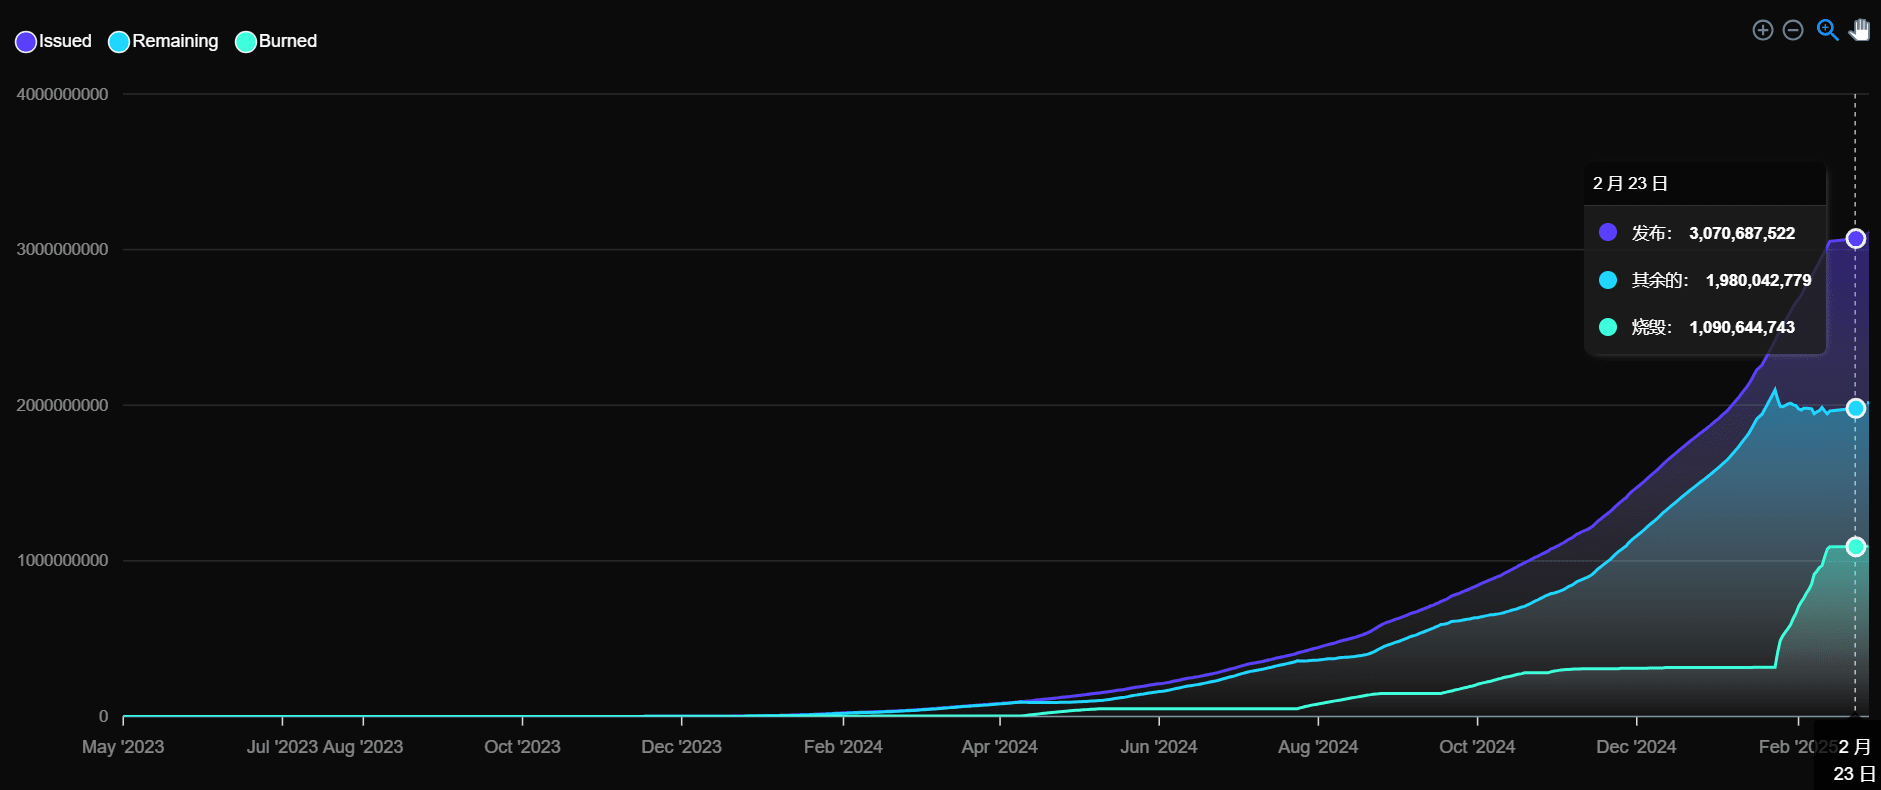Click the teal Burned legend marker
Image resolution: width=1881 pixels, height=790 pixels.
click(246, 42)
